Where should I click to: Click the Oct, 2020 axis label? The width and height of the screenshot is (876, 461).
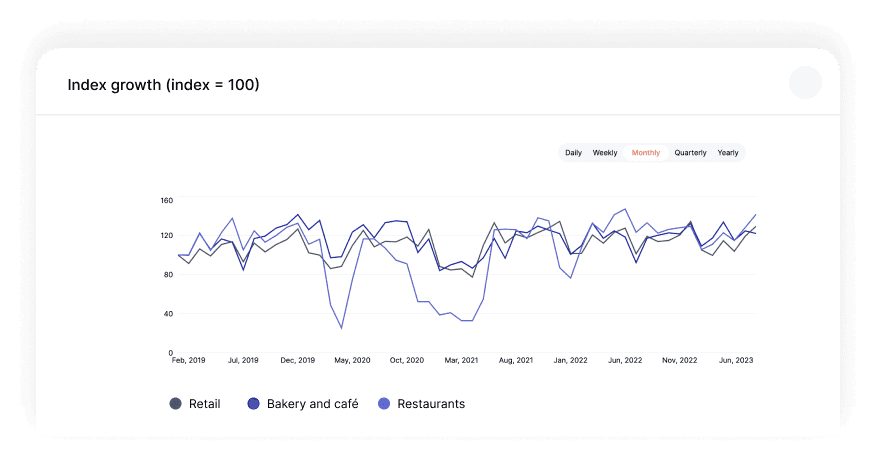tap(407, 360)
